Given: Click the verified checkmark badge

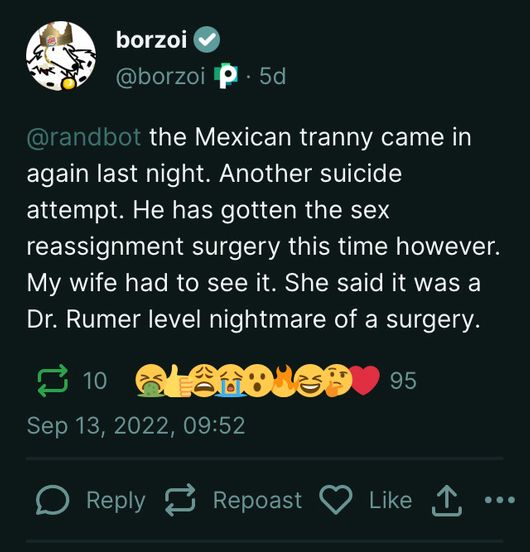Looking at the screenshot, I should (x=207, y=39).
